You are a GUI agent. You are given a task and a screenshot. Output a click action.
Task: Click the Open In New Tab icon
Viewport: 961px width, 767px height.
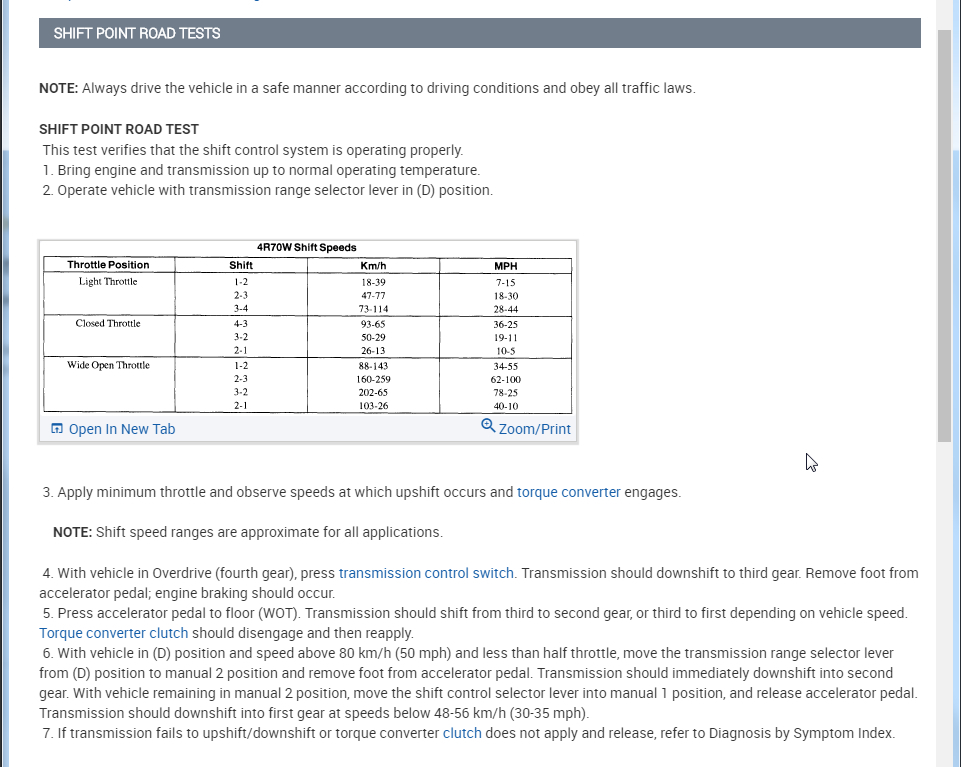point(57,429)
